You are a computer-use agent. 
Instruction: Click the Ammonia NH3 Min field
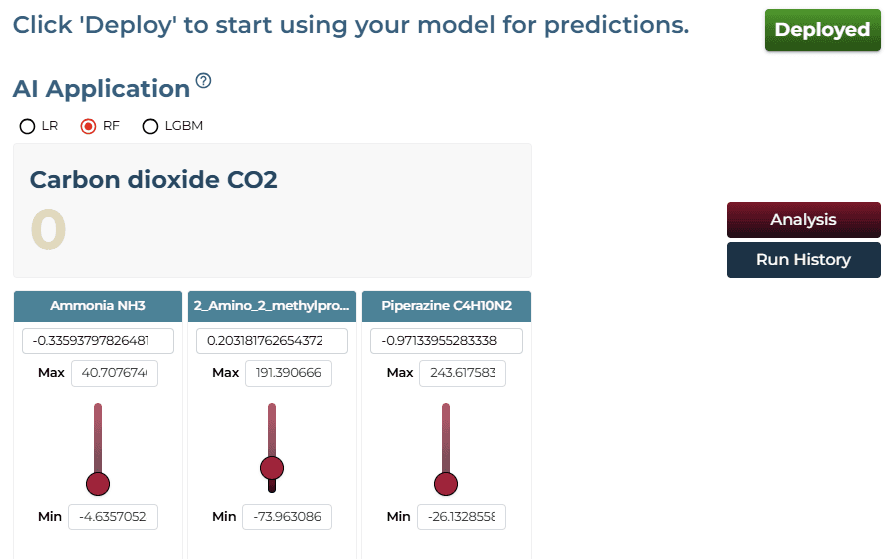pyautogui.click(x=113, y=517)
